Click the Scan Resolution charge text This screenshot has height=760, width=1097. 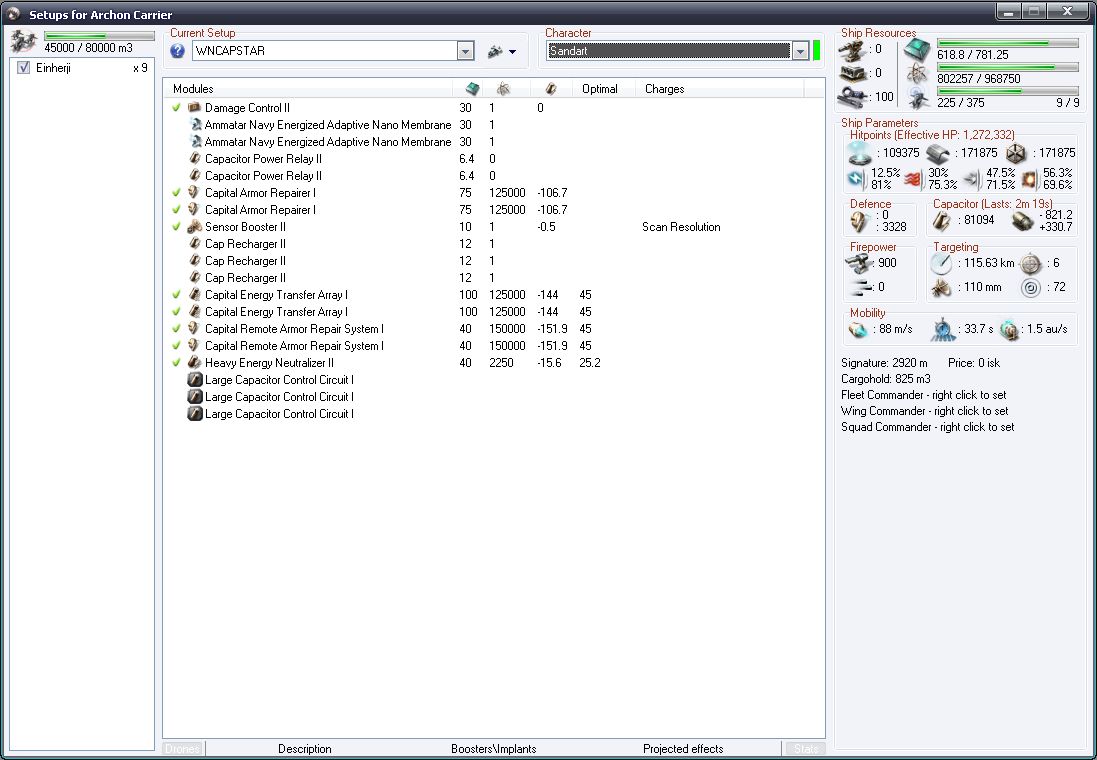click(681, 227)
